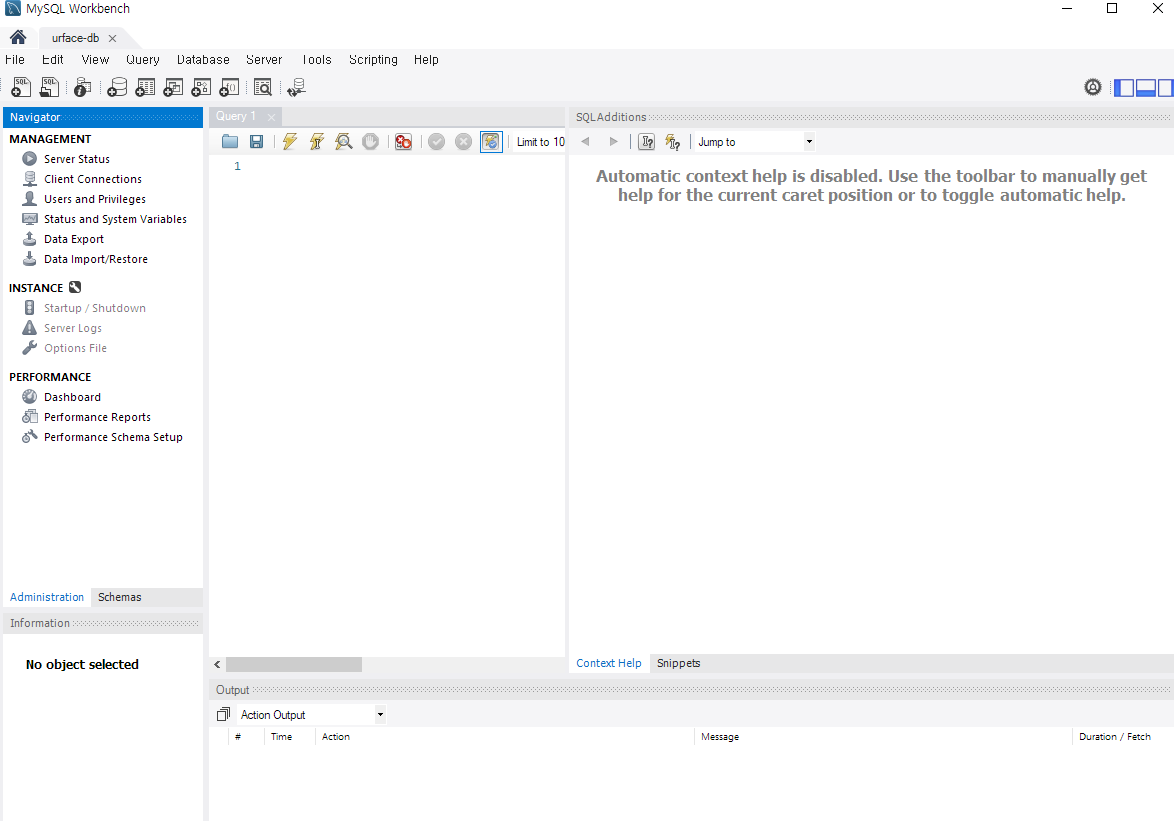Select the Context Help tab
This screenshot has height=821, width=1174.
click(609, 663)
